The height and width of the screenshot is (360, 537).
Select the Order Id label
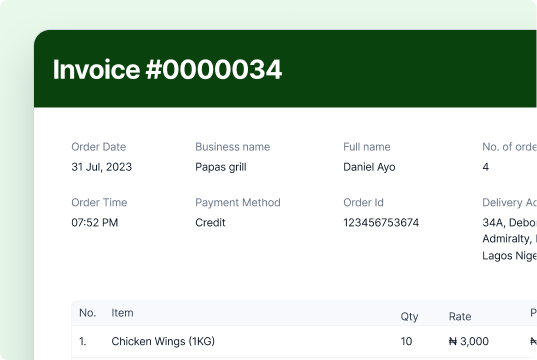[363, 202]
